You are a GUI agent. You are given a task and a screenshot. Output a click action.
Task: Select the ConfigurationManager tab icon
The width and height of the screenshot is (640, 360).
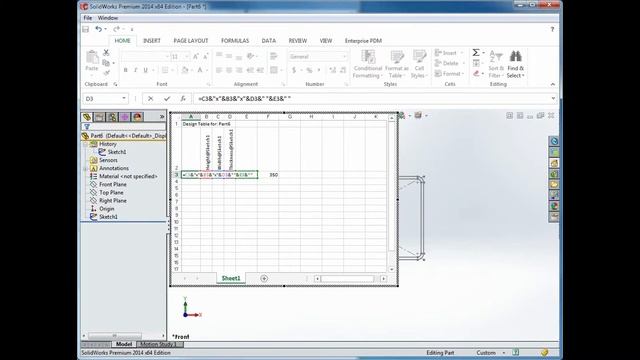(112, 117)
